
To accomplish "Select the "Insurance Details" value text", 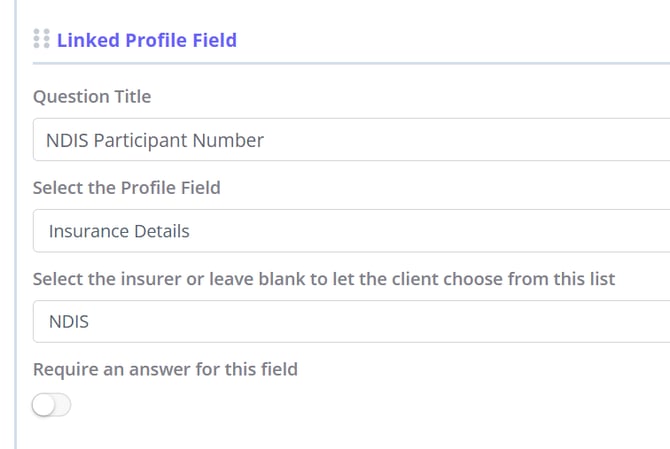I will [x=119, y=231].
